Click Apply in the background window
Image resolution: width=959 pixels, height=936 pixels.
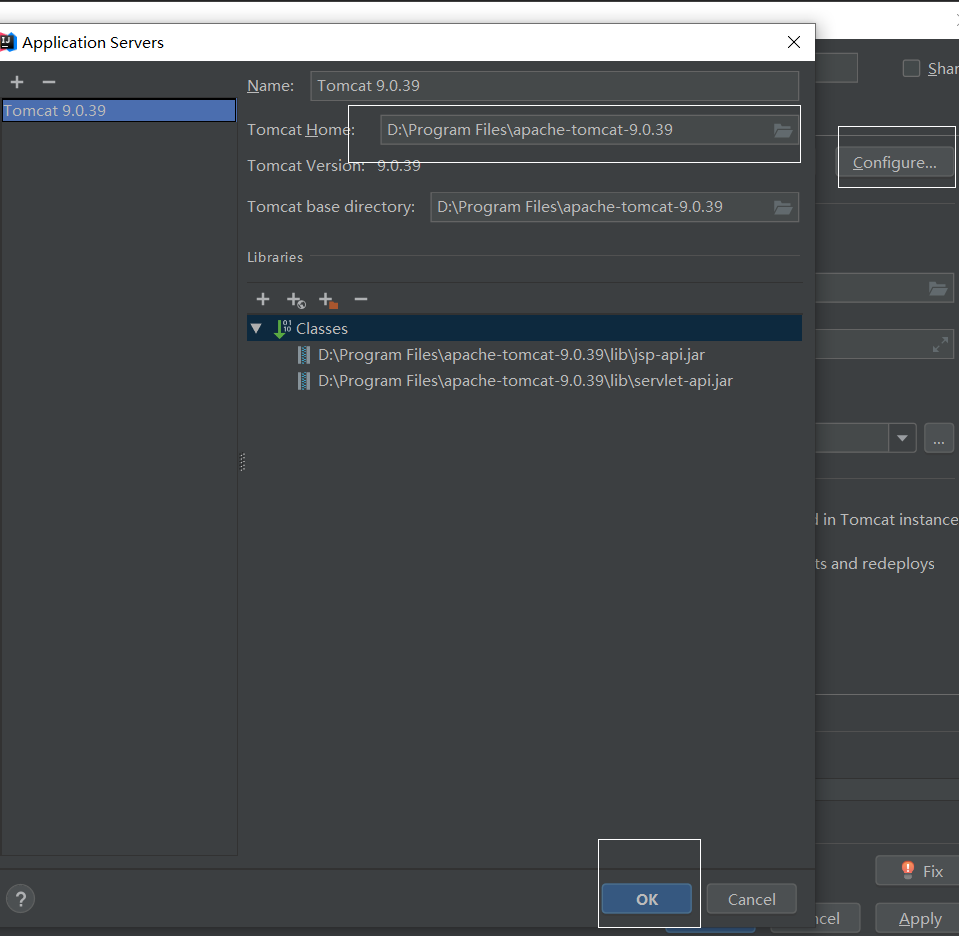coord(917,918)
